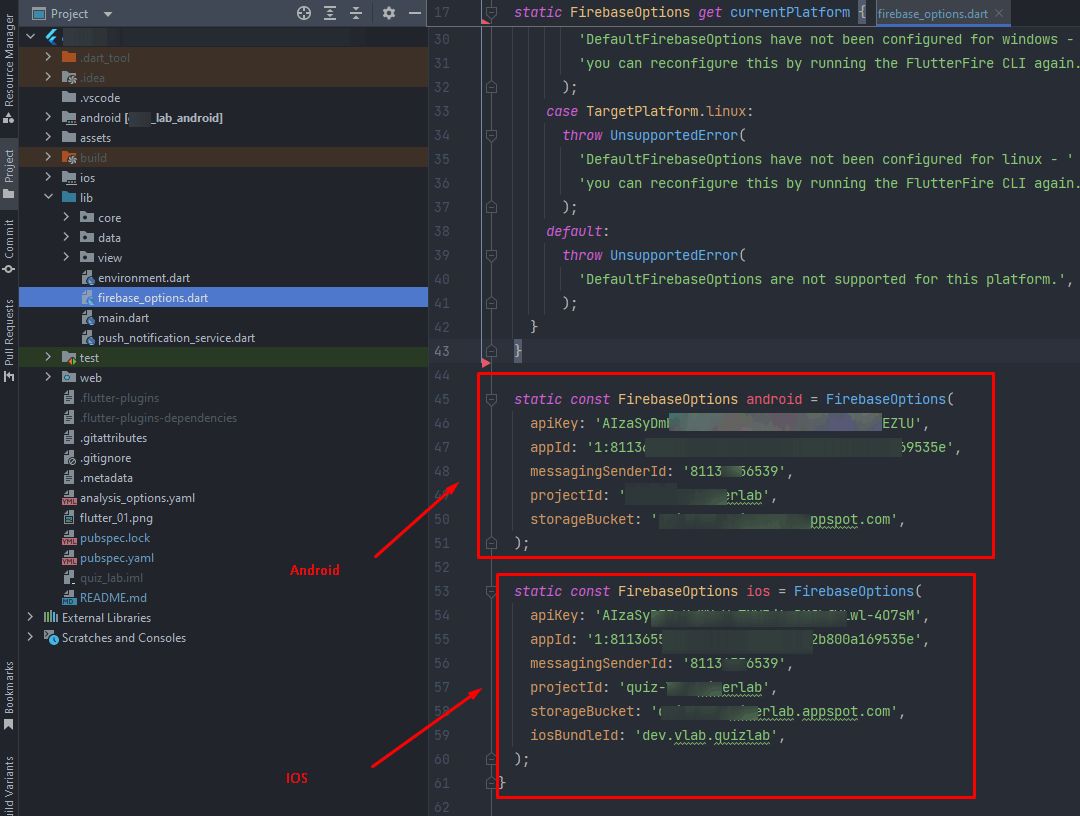The image size is (1080, 816).
Task: Close the firebase_options.dart editor tab
Action: tap(998, 13)
